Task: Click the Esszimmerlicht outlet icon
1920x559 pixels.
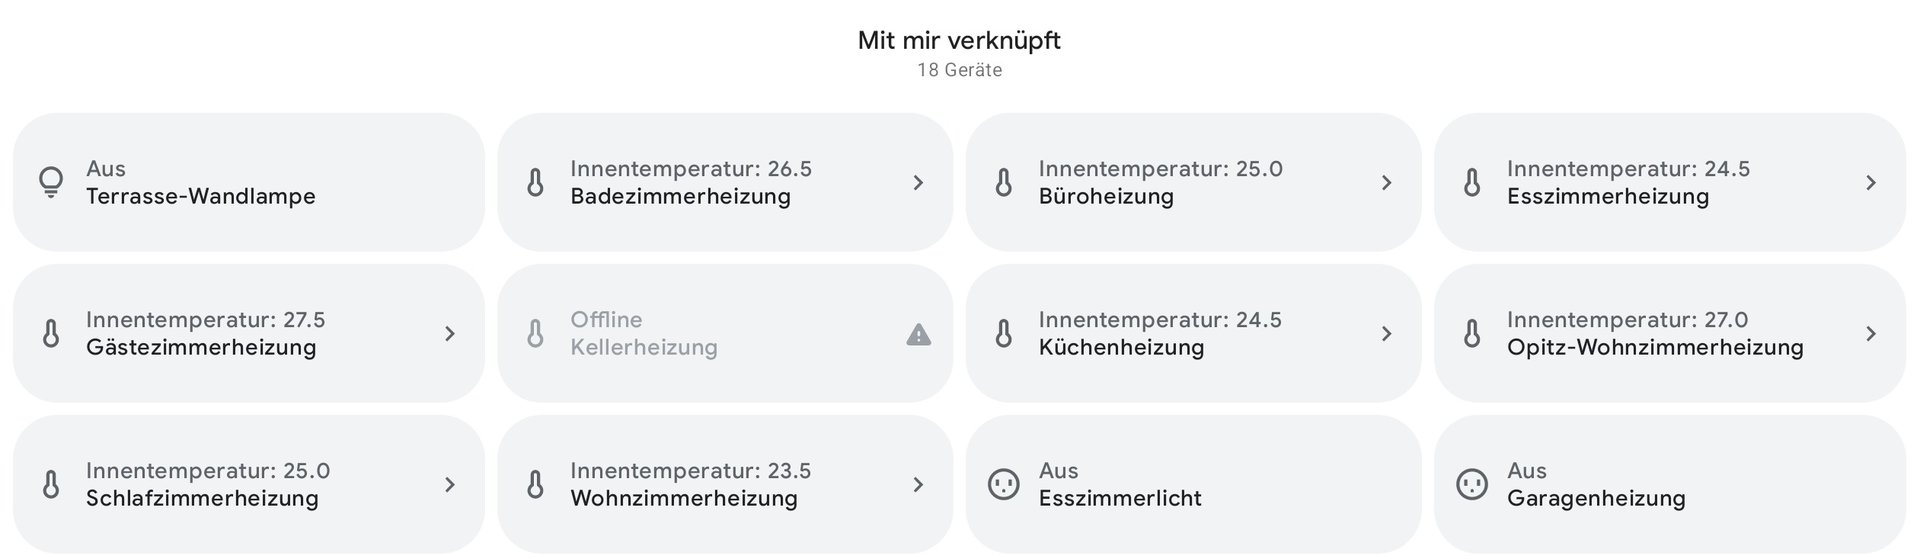Action: (x=1003, y=484)
